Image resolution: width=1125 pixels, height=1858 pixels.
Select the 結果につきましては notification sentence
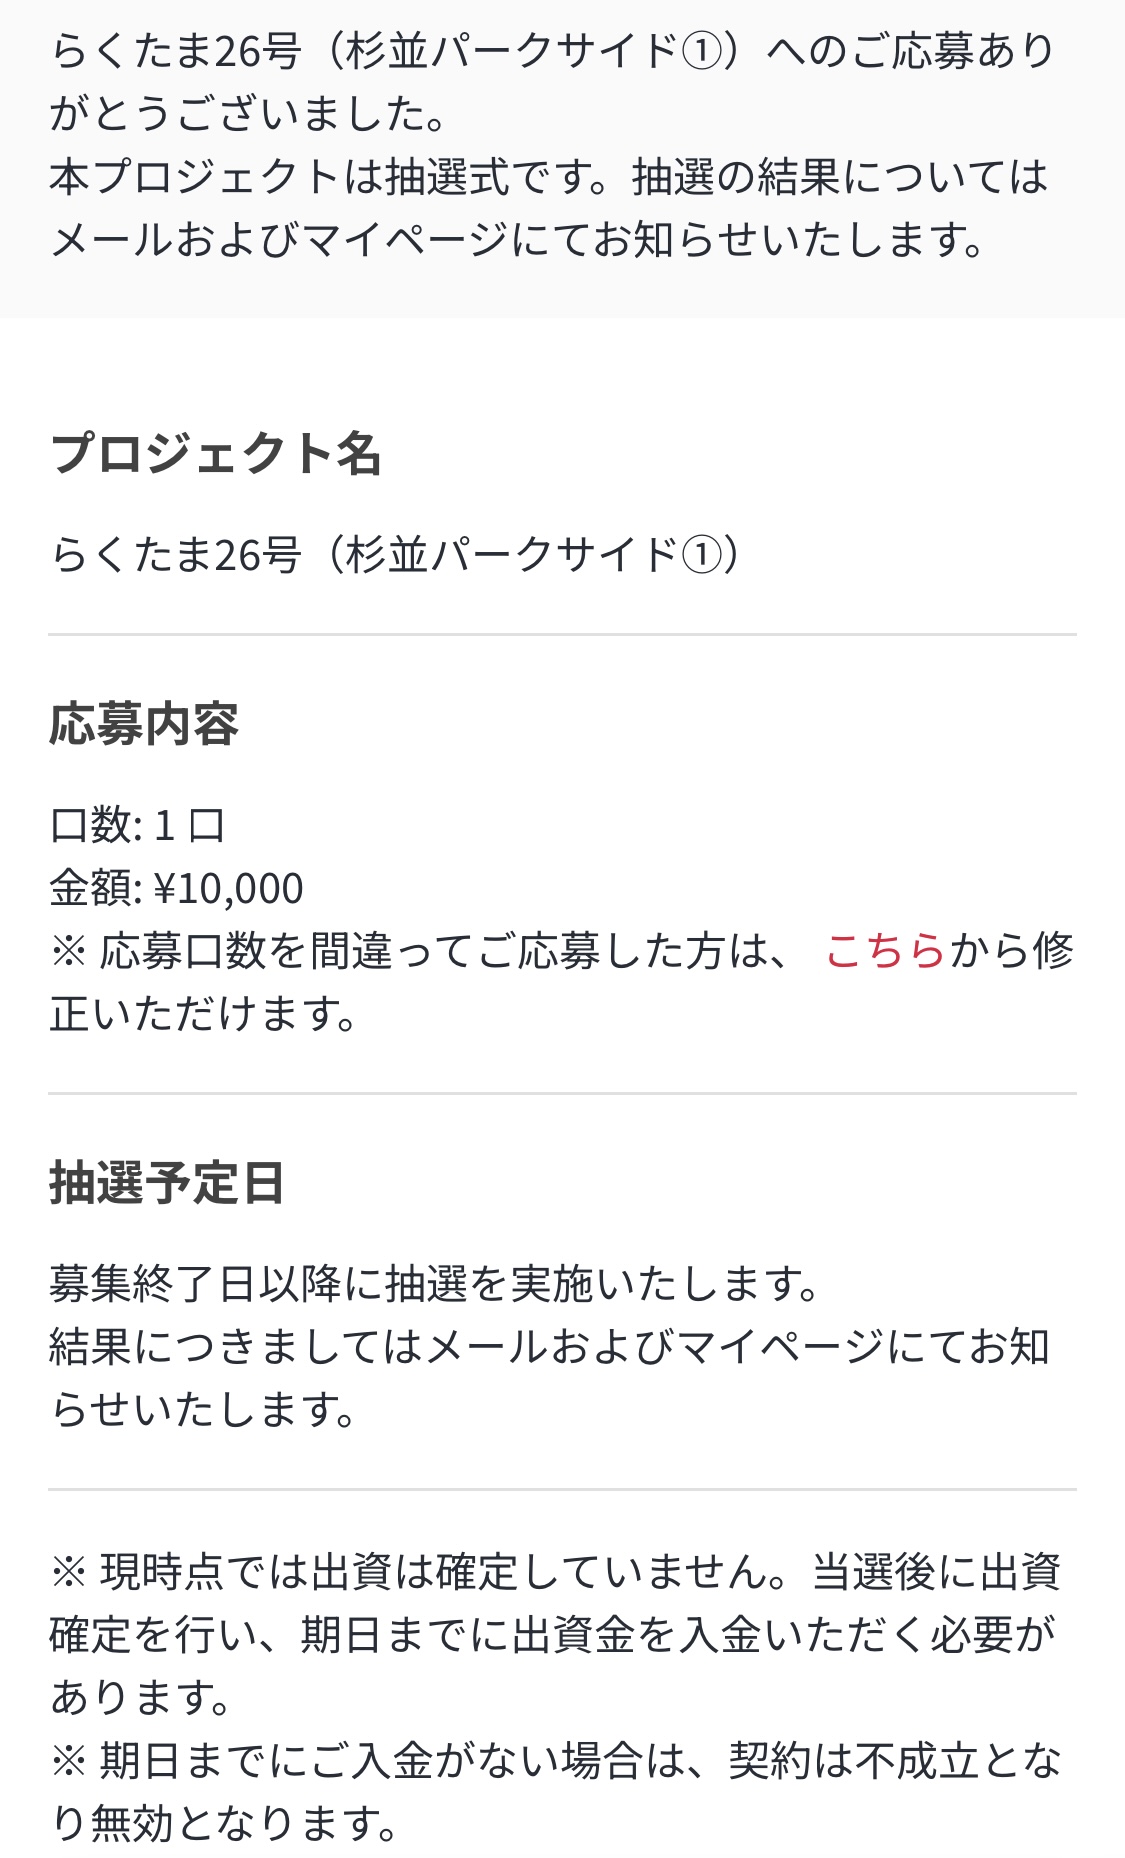pyautogui.click(x=548, y=1347)
